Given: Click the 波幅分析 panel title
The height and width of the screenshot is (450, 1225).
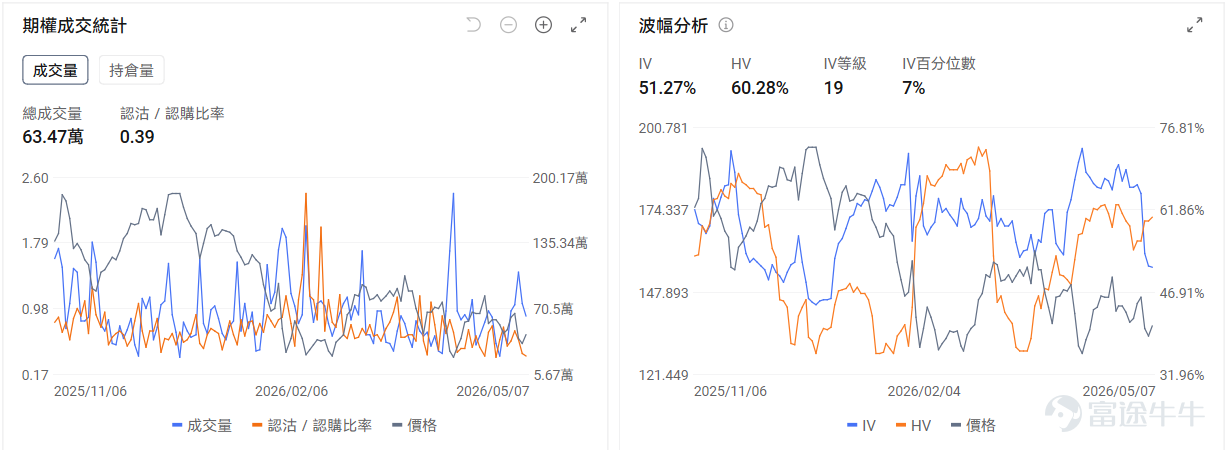Looking at the screenshot, I should tap(673, 26).
